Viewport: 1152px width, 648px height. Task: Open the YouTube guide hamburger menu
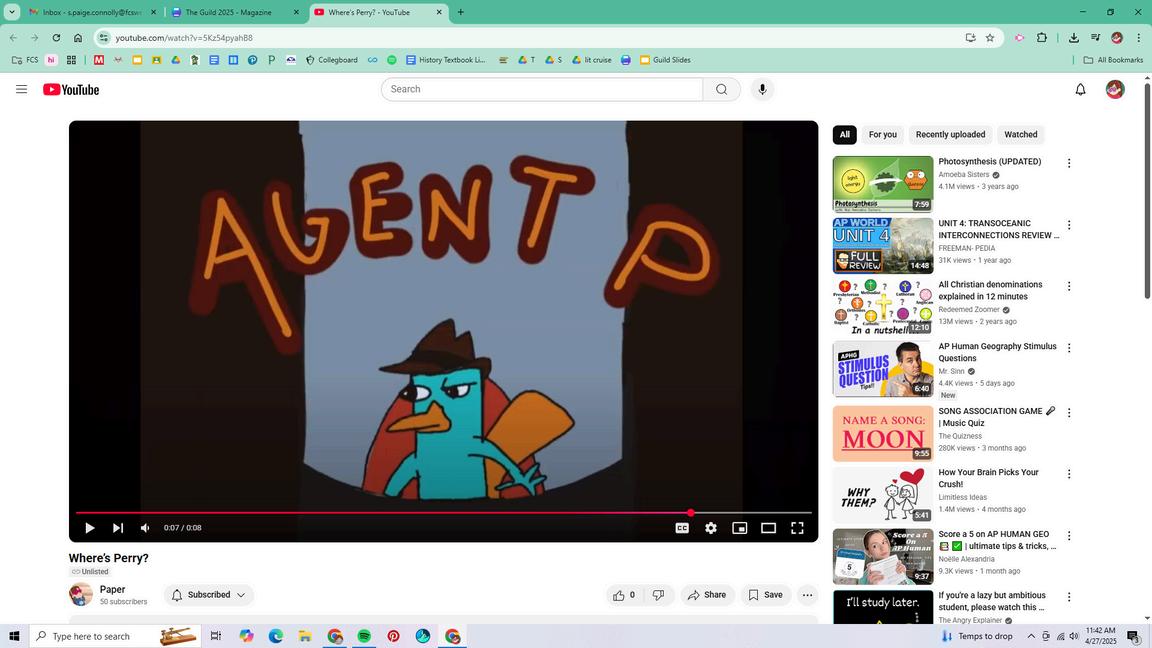[21, 89]
